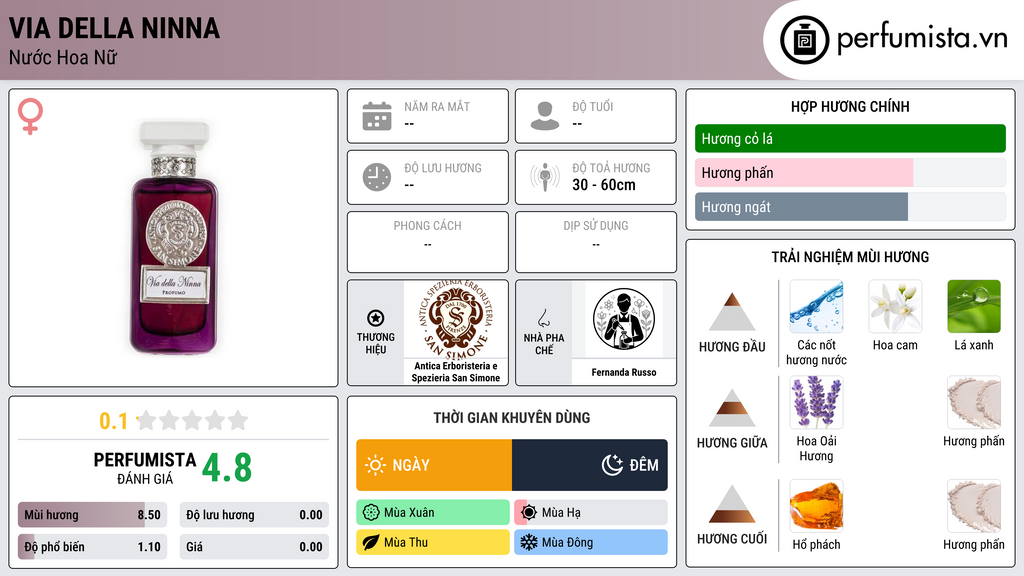Image resolution: width=1024 pixels, height=576 pixels.
Task: Click the Các nốt hương nước water image
Action: click(x=816, y=306)
